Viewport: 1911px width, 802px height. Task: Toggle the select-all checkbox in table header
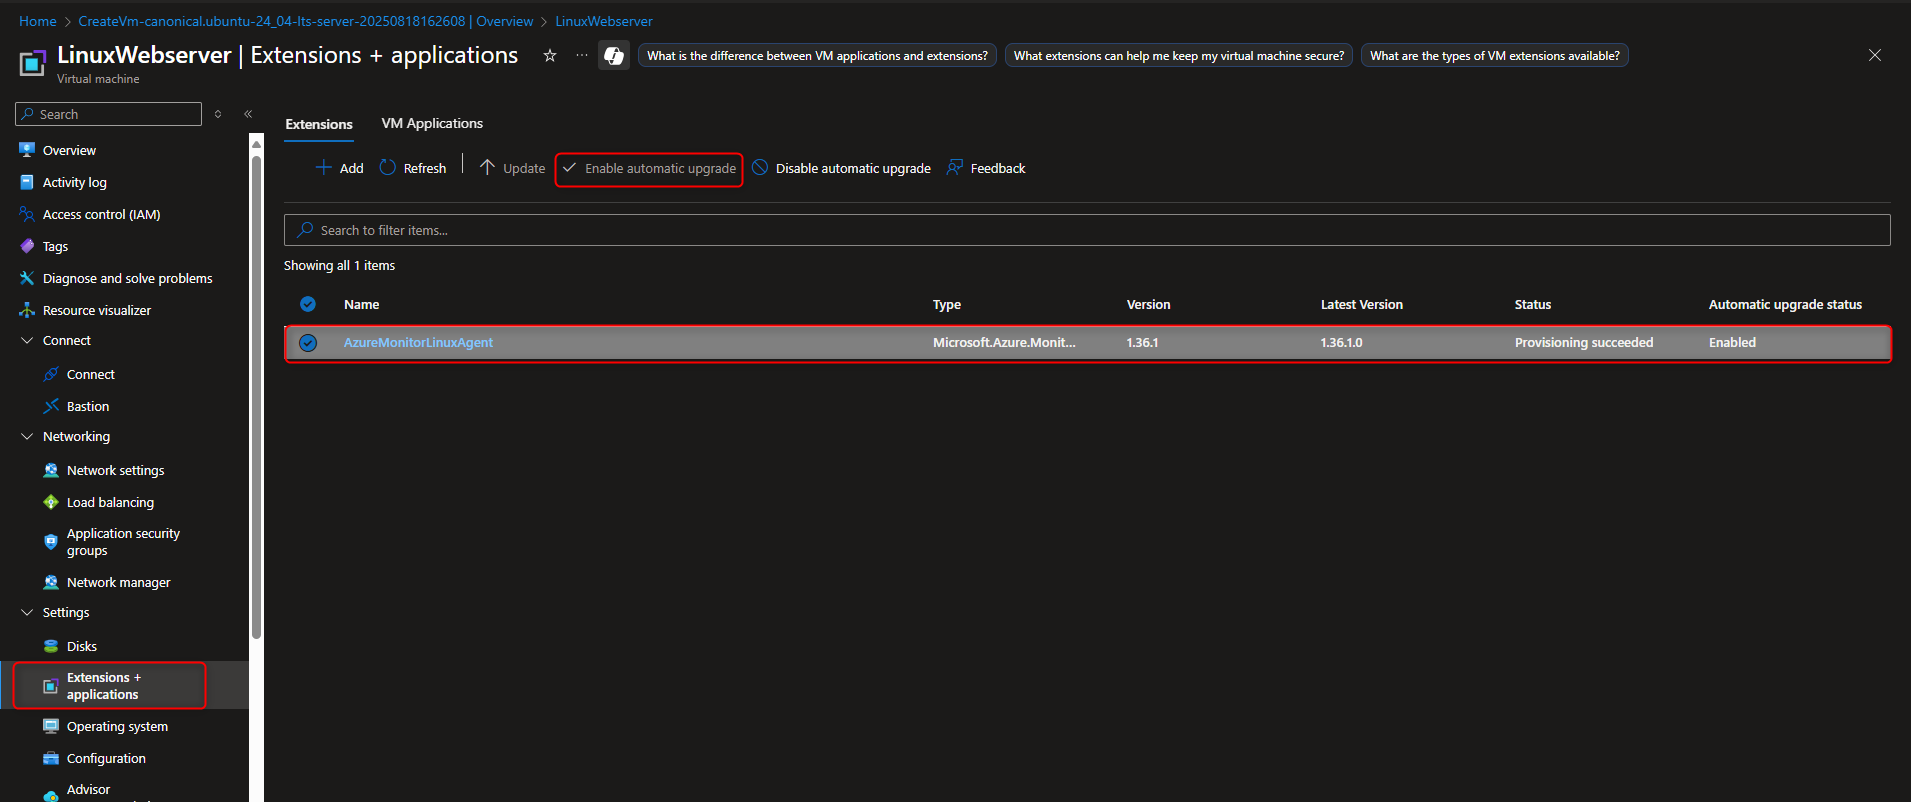[x=308, y=304]
